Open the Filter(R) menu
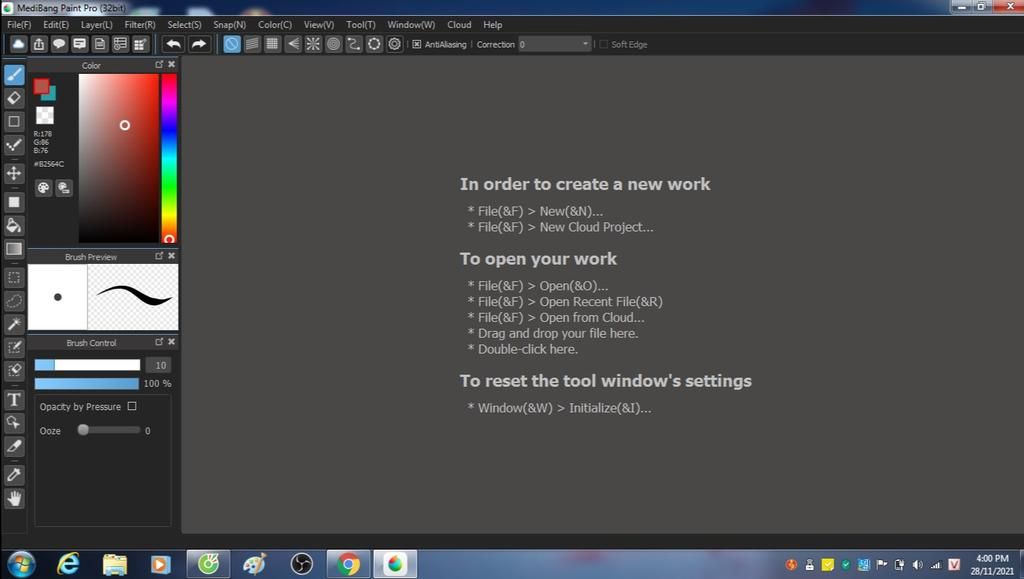1024x579 pixels. pos(140,24)
